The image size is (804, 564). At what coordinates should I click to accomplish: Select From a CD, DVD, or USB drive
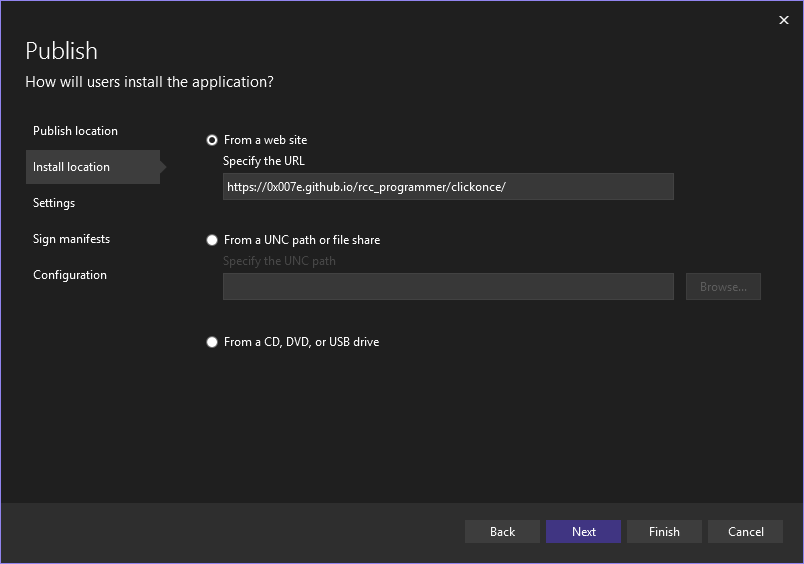(212, 342)
